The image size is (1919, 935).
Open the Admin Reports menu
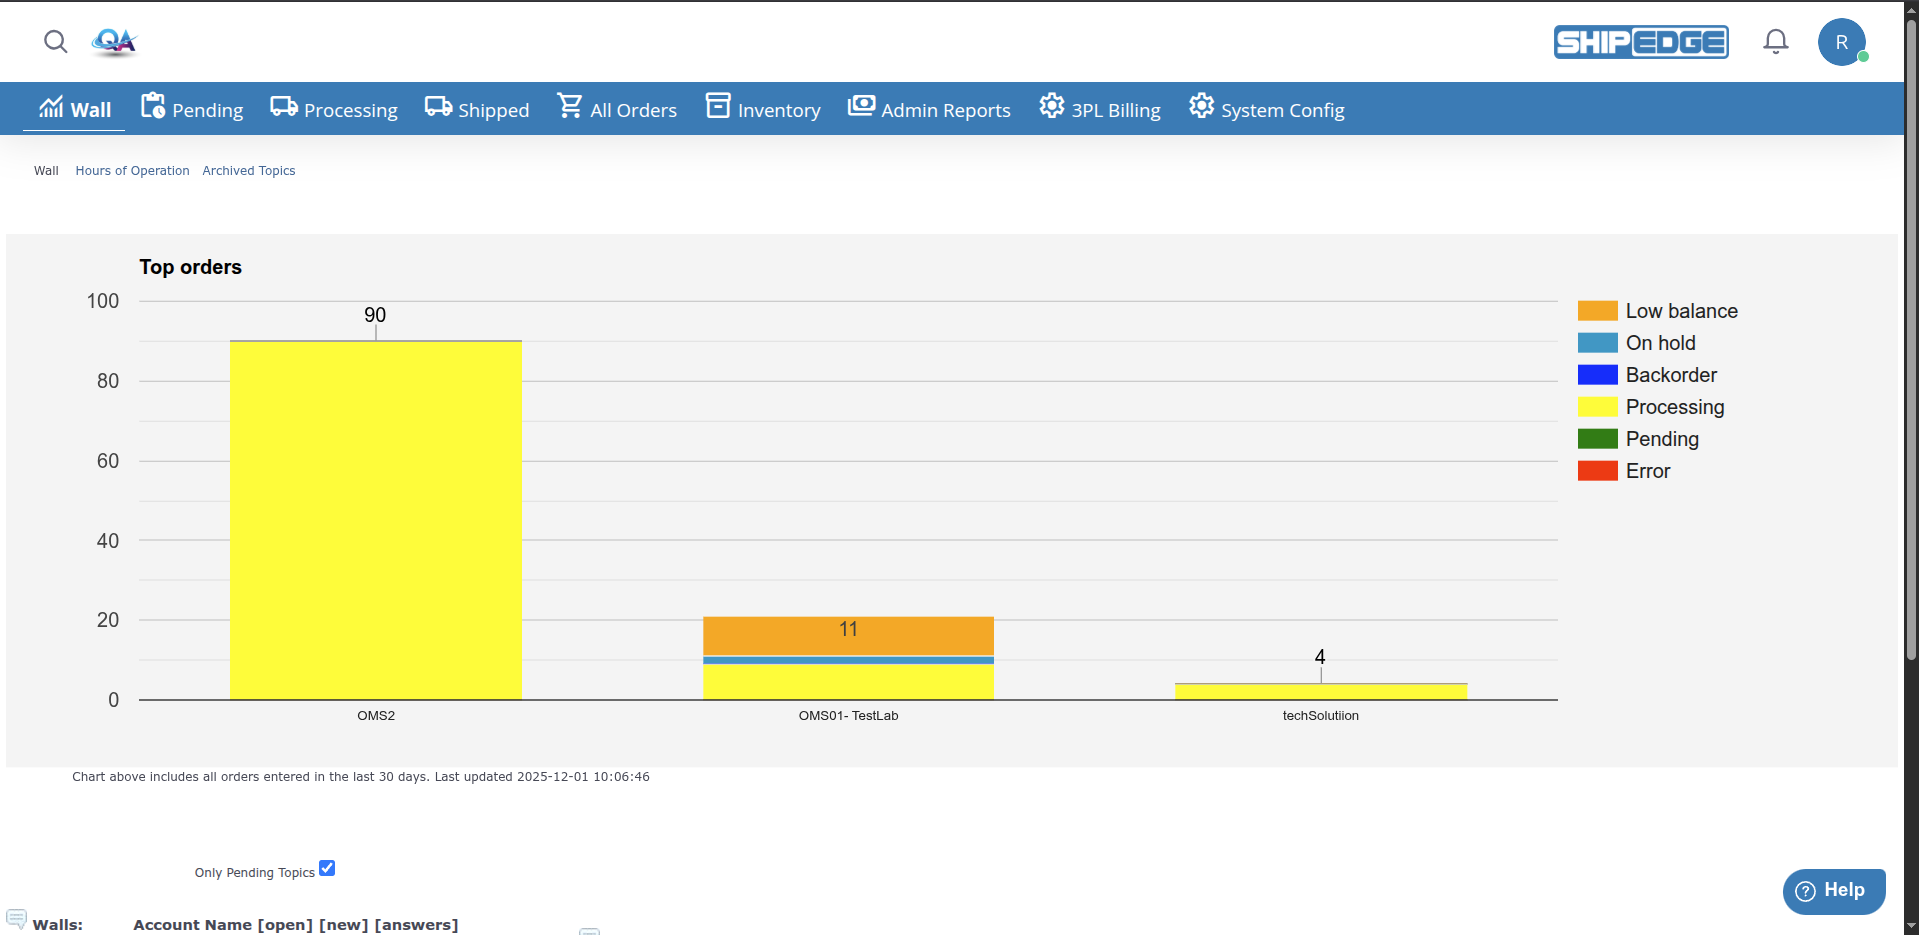929,110
